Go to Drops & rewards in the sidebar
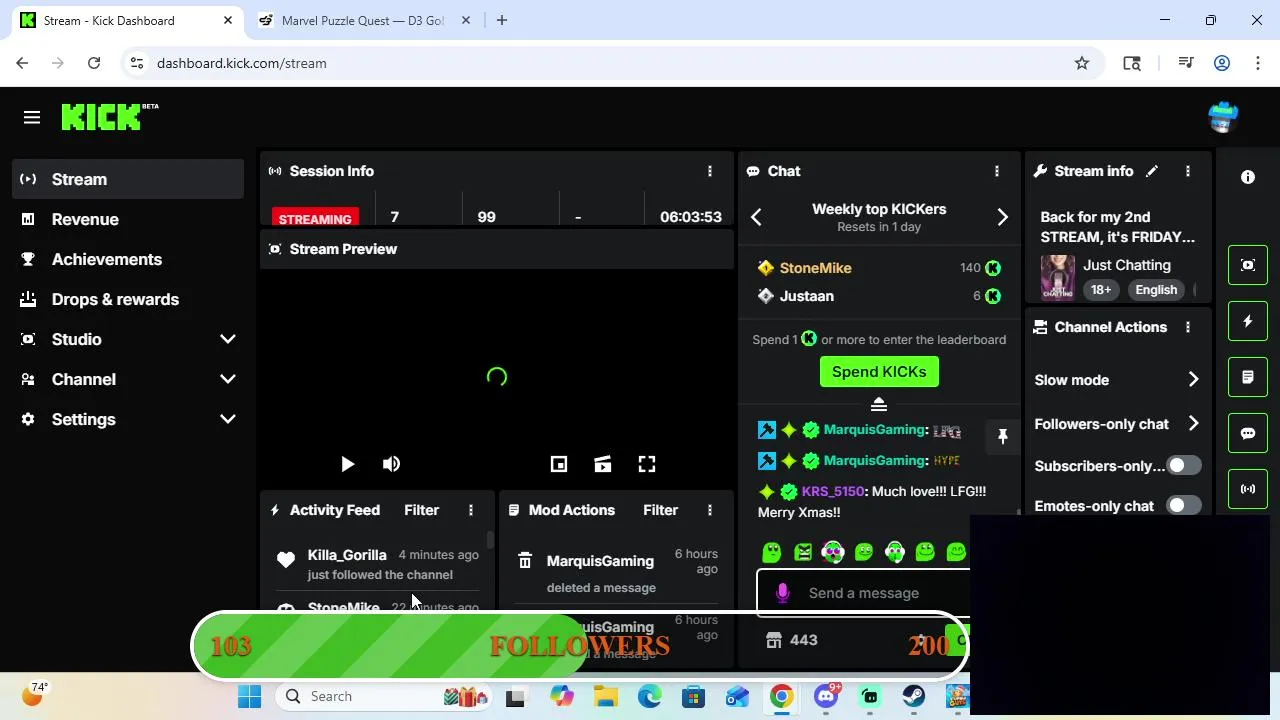The image size is (1280, 720). 128,299
